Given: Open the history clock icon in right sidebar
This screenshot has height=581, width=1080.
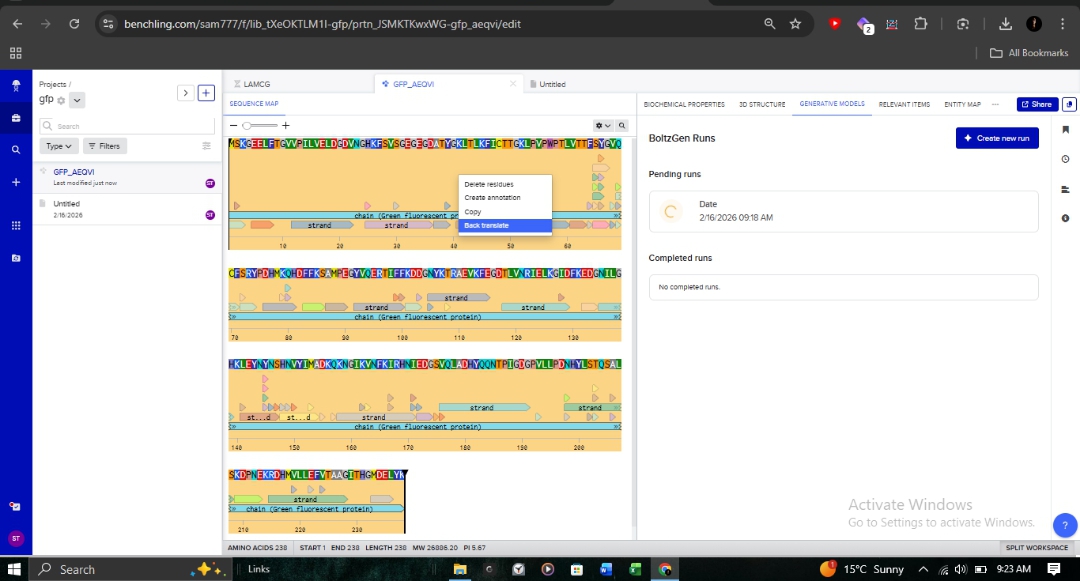Looking at the screenshot, I should click(x=1065, y=159).
